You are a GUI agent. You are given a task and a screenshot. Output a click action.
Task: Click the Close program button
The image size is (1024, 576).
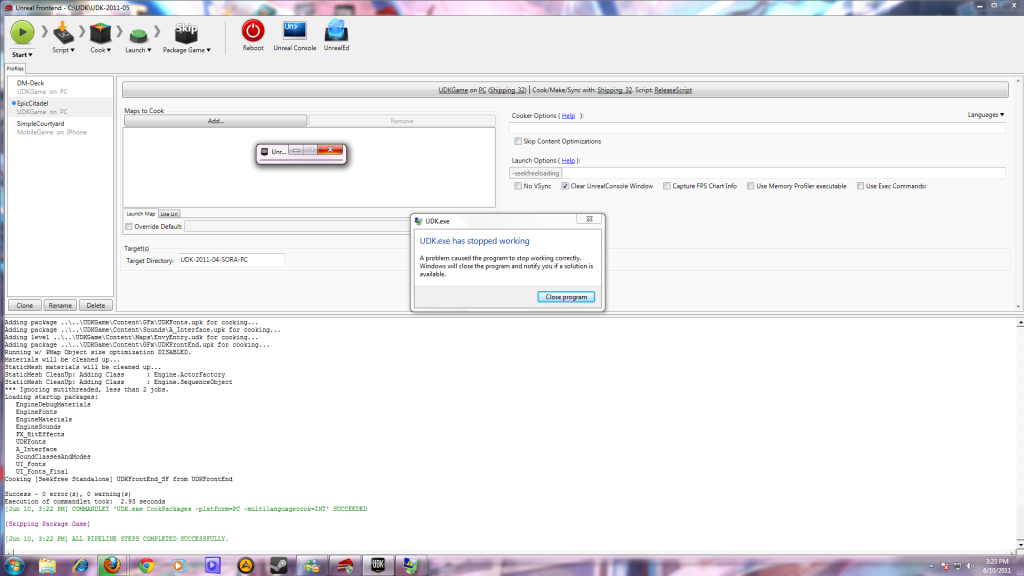[x=566, y=297]
